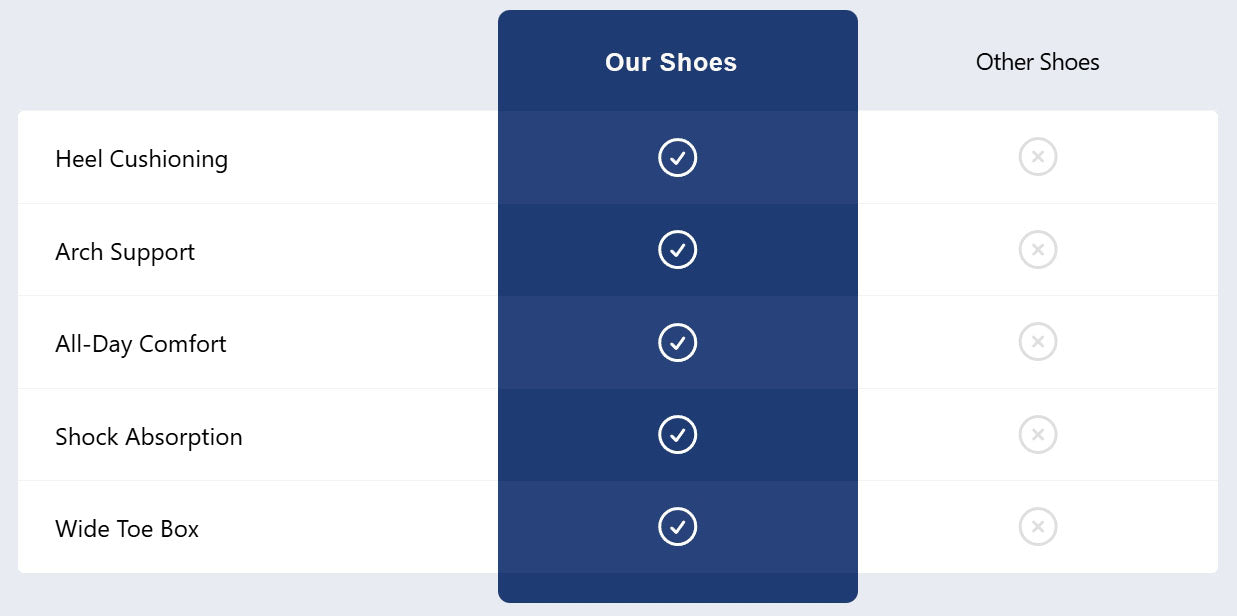Click the Arch Support X icon

coord(1037,250)
